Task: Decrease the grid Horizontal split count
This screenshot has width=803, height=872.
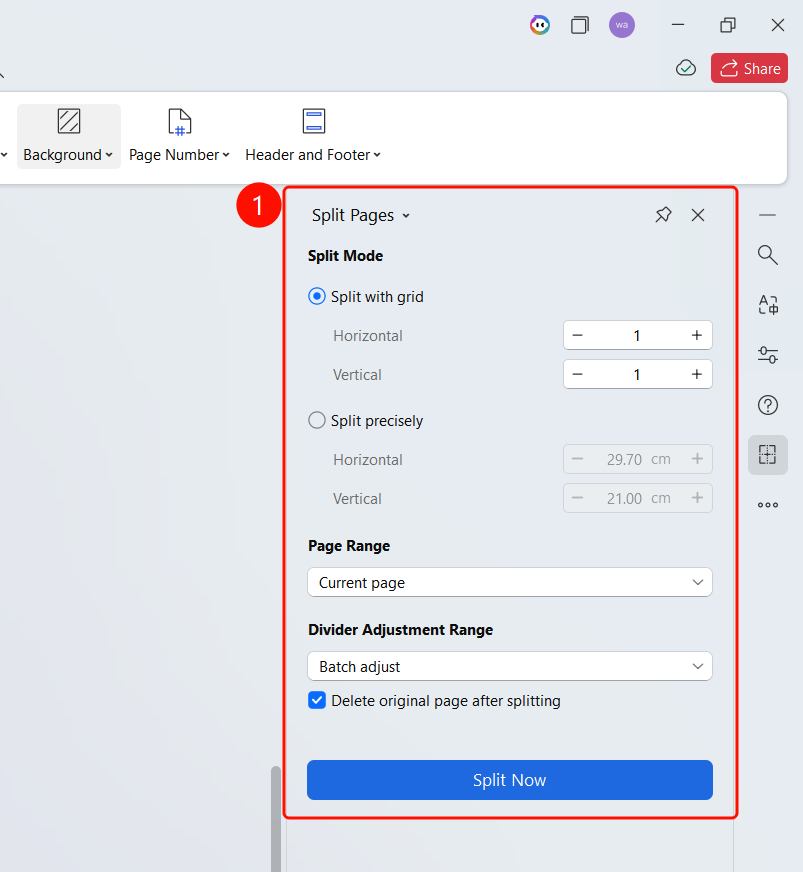Action: point(577,335)
